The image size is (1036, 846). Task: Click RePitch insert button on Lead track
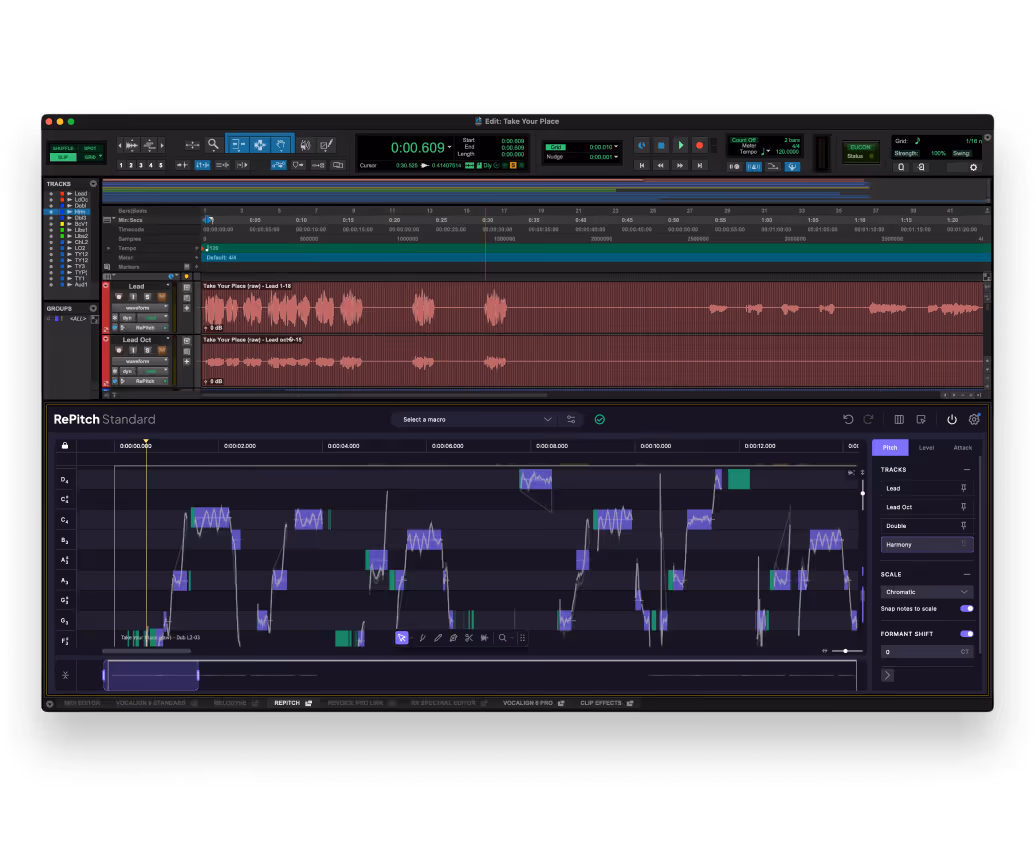(145, 328)
